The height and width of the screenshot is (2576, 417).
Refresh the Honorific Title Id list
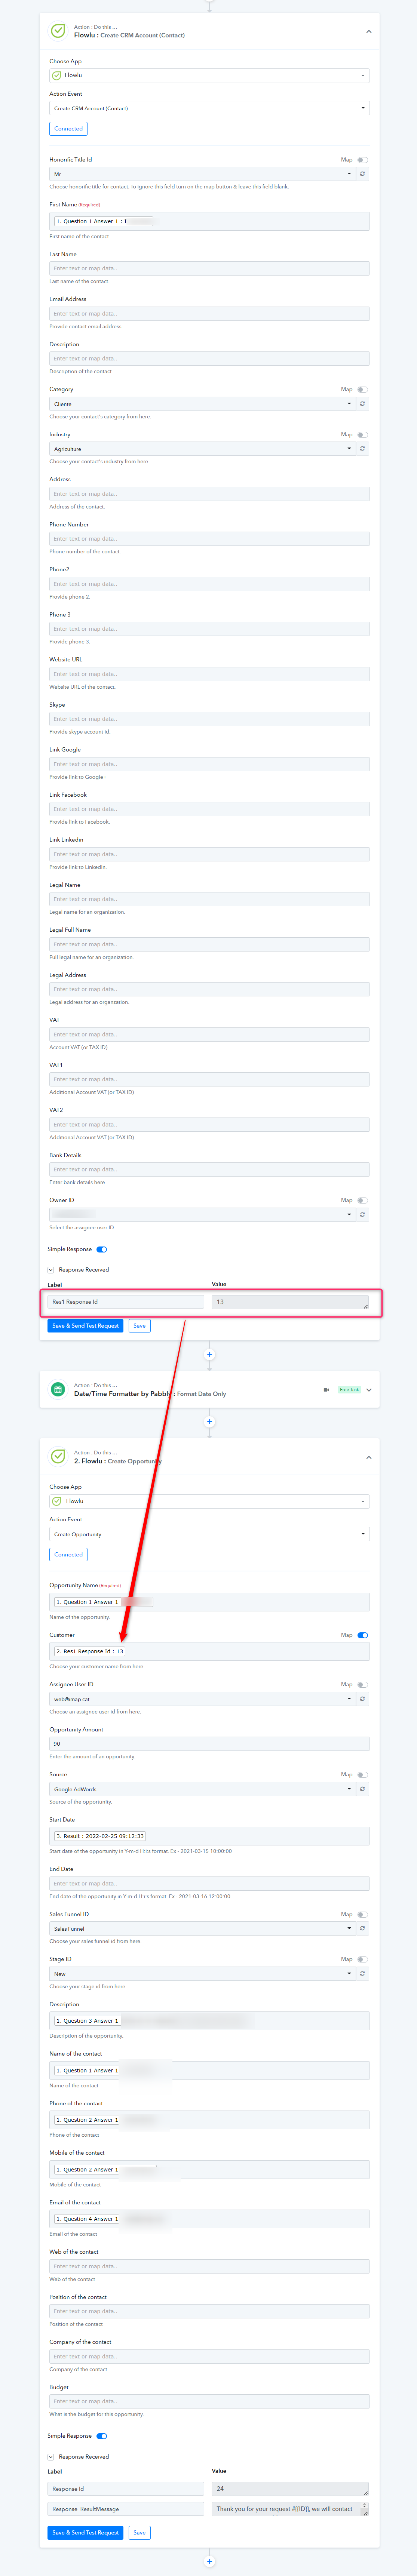pyautogui.click(x=362, y=174)
